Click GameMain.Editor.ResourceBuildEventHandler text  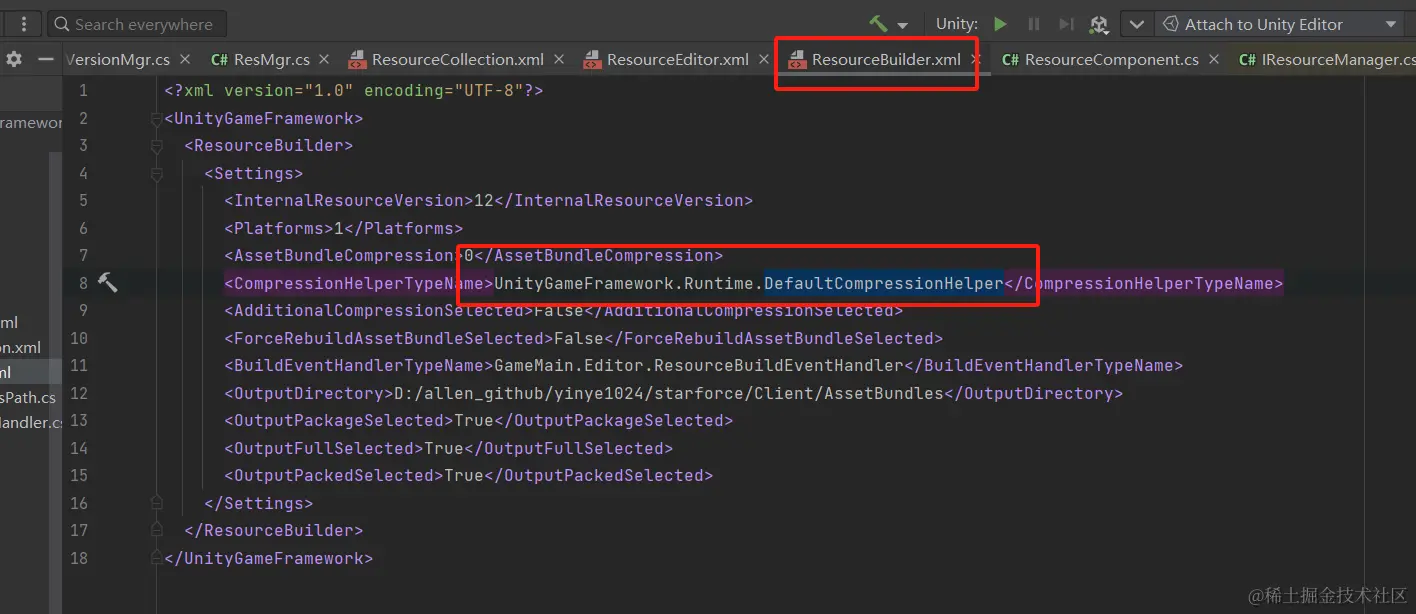[699, 366]
